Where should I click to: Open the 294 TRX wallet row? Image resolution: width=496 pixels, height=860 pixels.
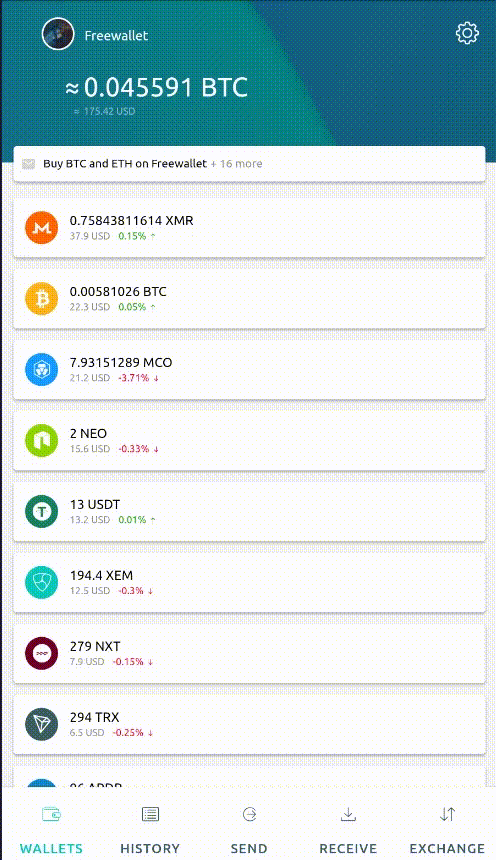tap(249, 724)
